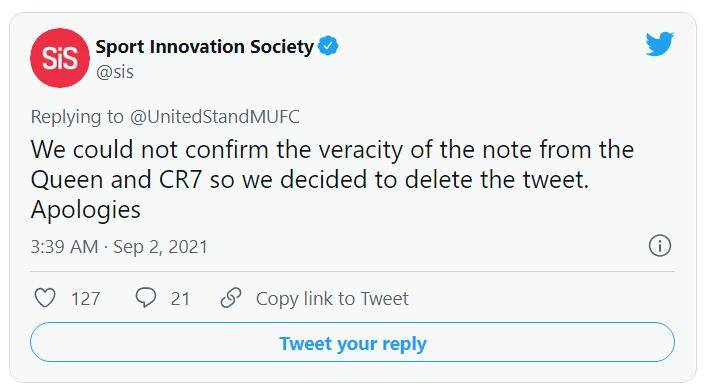Open replies via speech bubble icon
The image size is (704, 389).
[145, 298]
